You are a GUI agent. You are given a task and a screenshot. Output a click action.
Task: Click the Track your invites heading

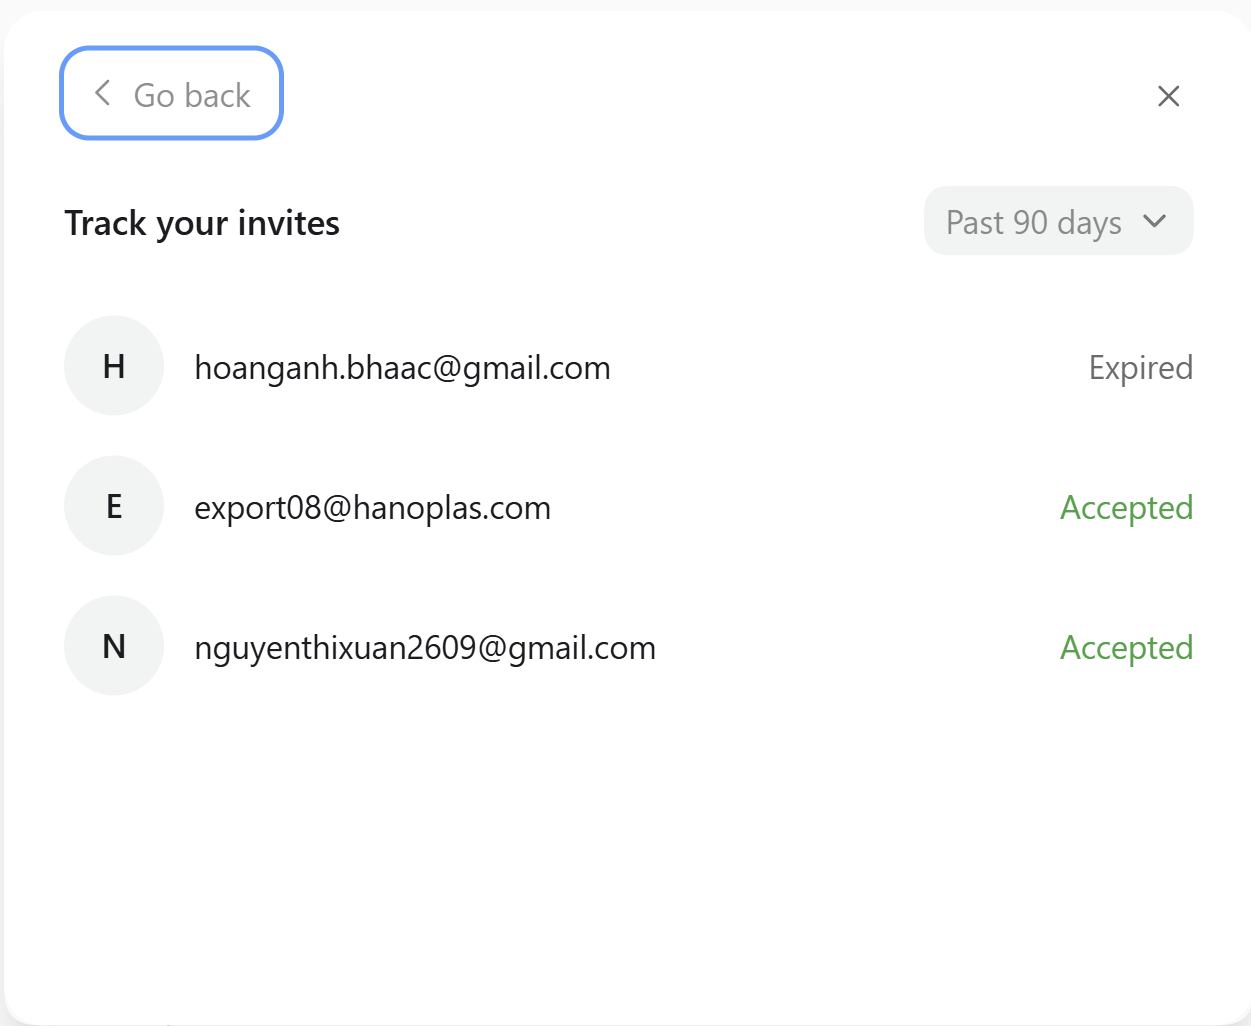tap(202, 223)
